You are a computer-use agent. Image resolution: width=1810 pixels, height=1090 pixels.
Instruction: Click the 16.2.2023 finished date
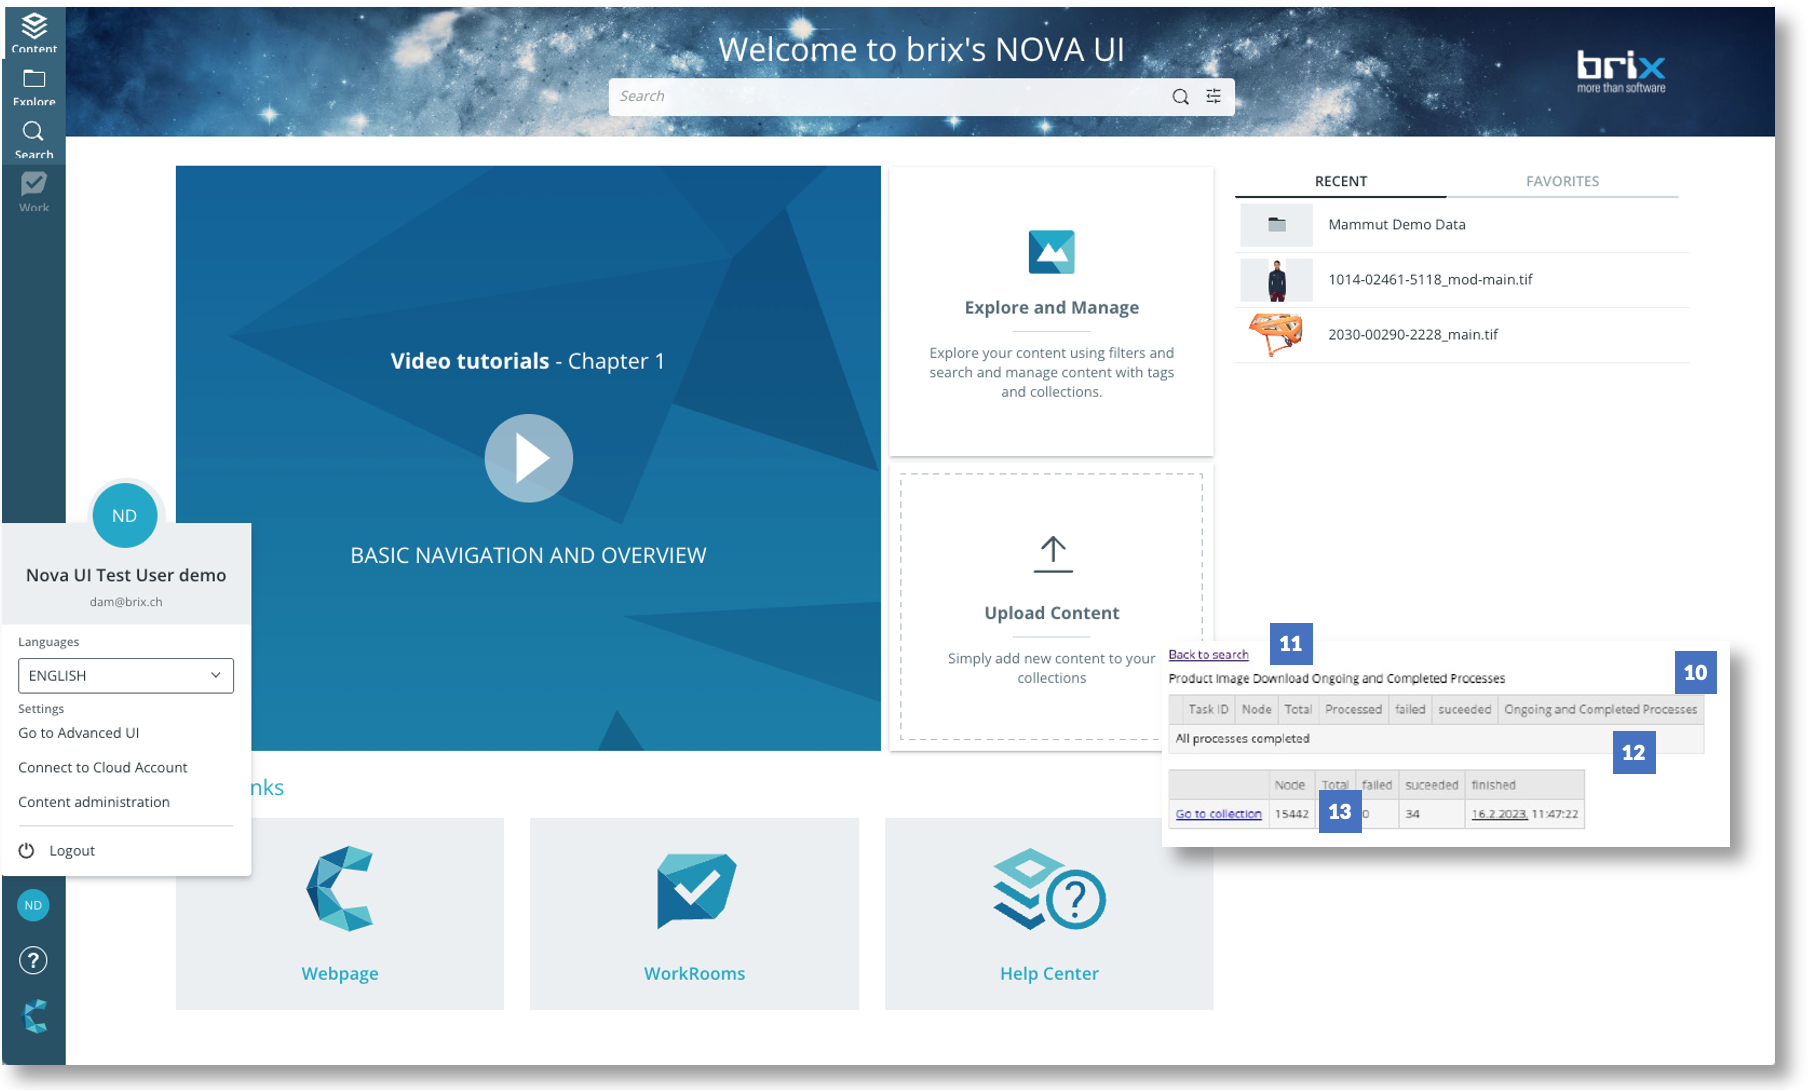[x=1498, y=814]
